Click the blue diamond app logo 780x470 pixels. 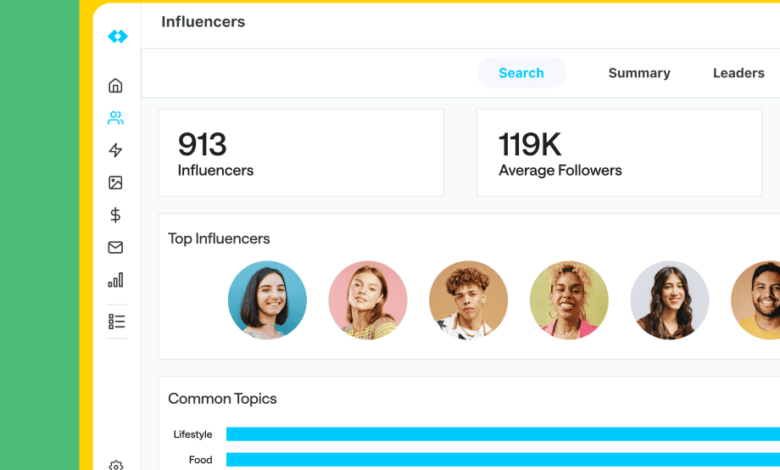coord(117,36)
